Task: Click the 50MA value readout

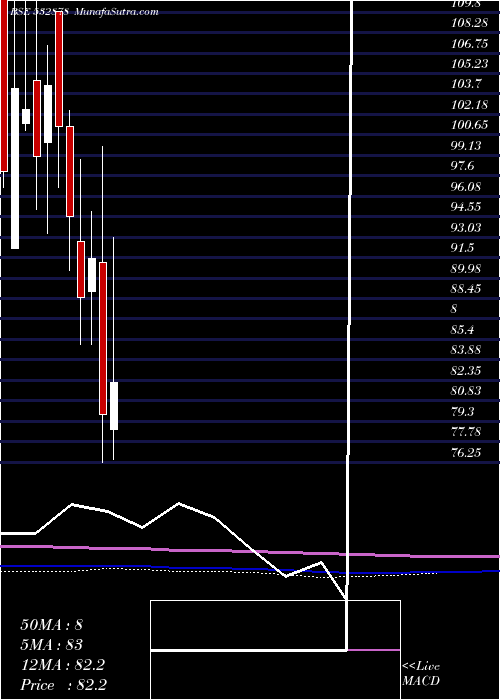Action: tap(52, 625)
